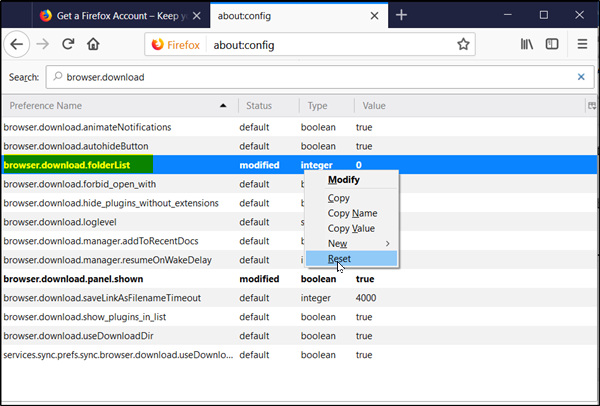
Task: Select Copy Value in the context menu
Action: pyautogui.click(x=353, y=228)
